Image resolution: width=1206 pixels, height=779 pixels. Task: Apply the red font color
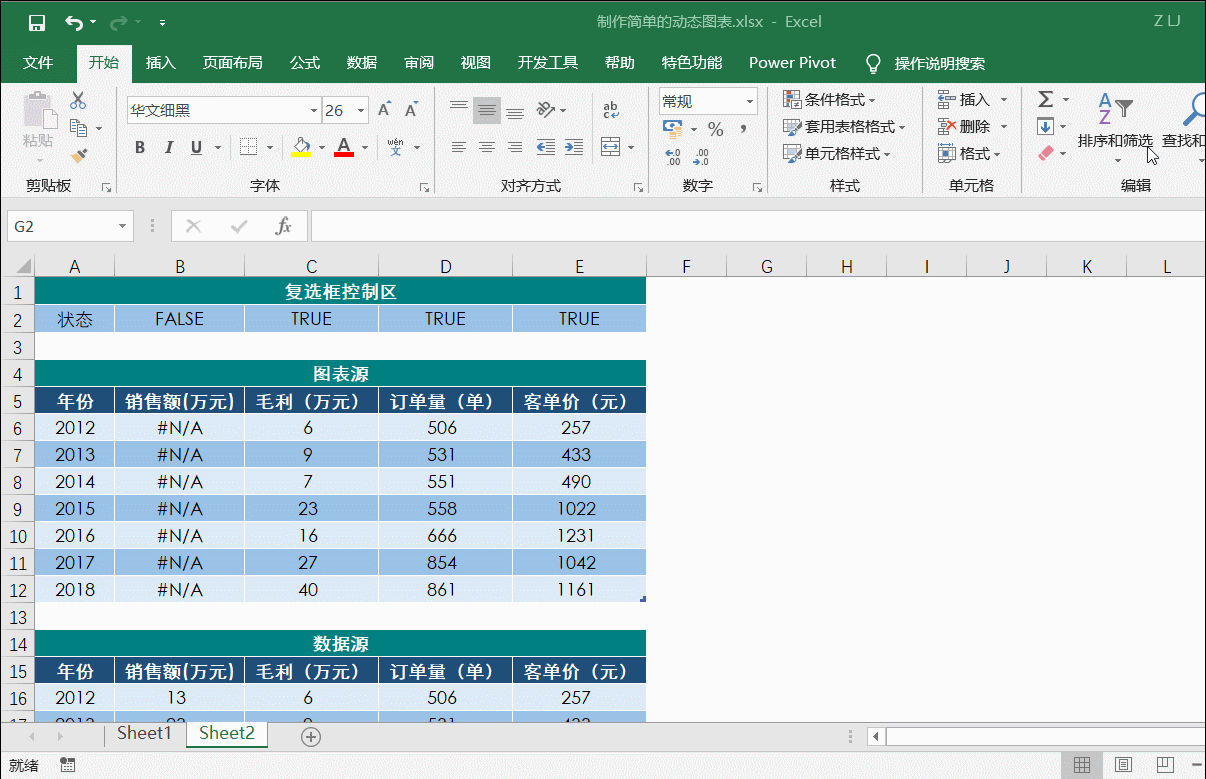pos(344,148)
